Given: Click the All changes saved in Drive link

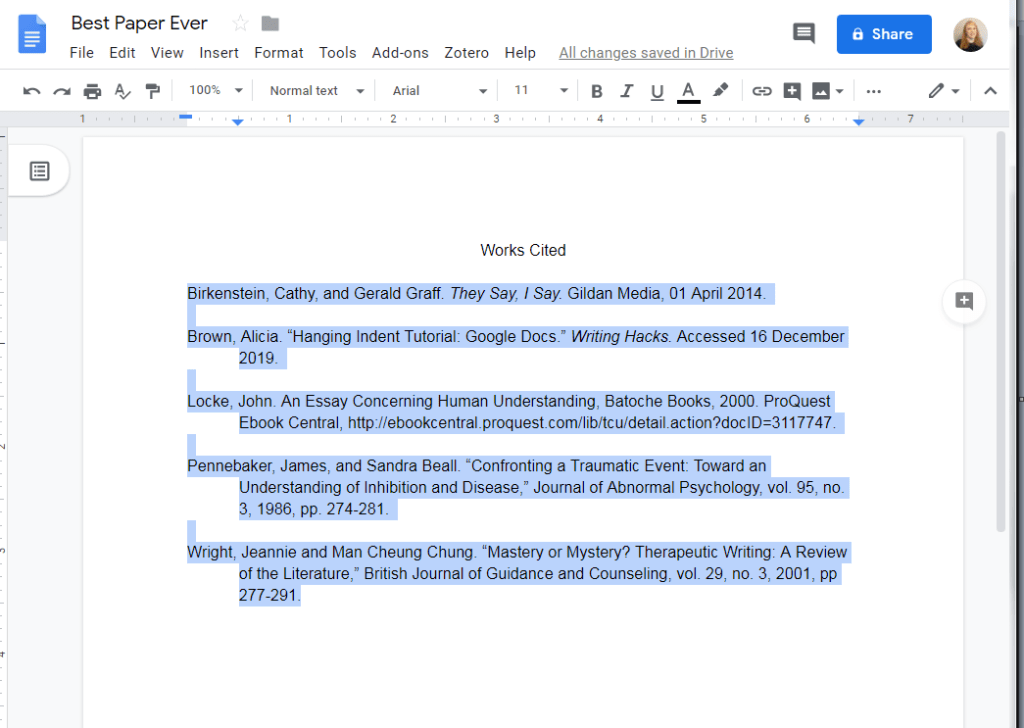Looking at the screenshot, I should tap(646, 53).
